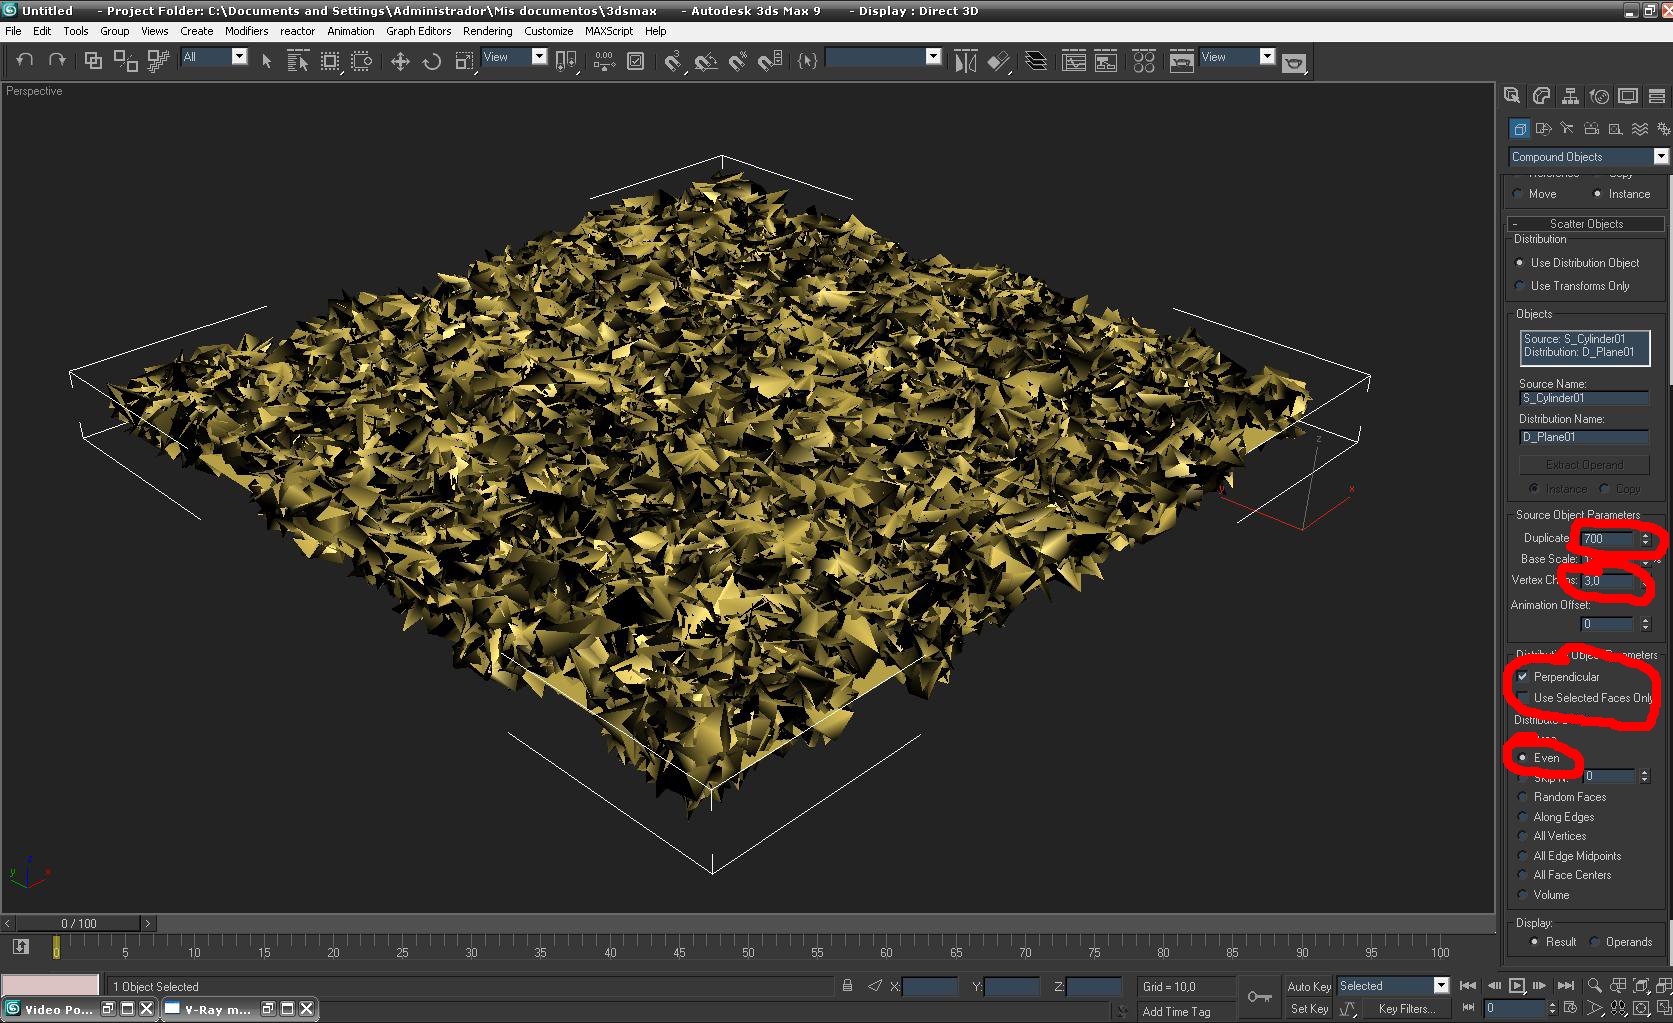Select the All Face Centers option
The image size is (1673, 1023).
coord(1564,875)
